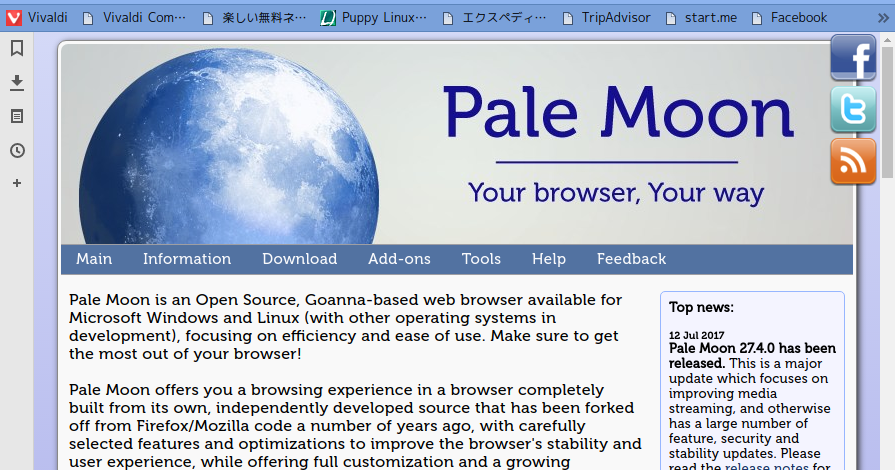Viewport: 895px width, 470px height.
Task: Click 'Pale Moon 27.4.0 has been released.' text
Action: (x=752, y=356)
